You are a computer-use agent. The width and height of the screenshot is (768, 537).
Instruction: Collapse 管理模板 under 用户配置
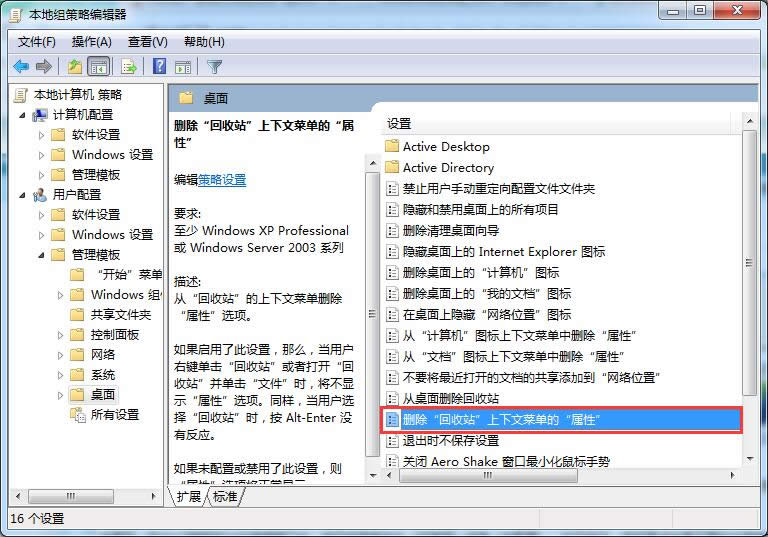(x=42, y=255)
